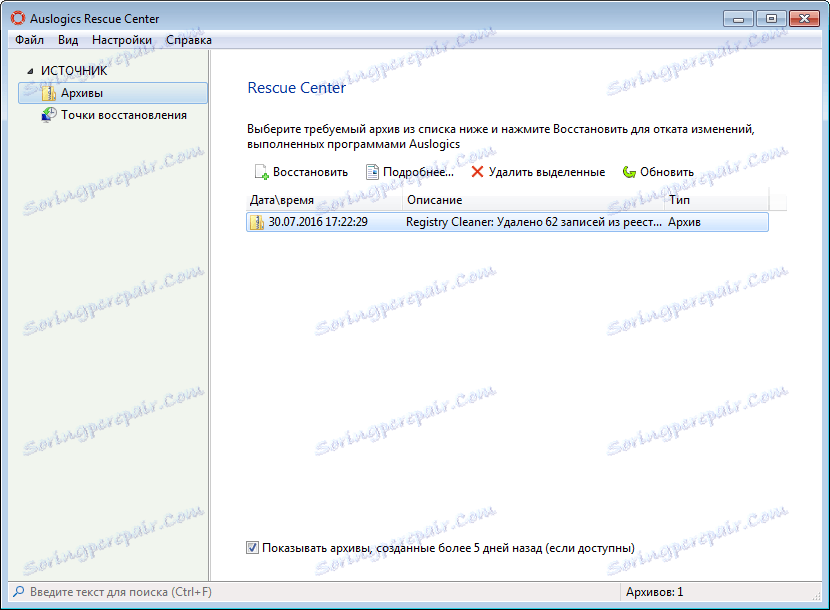This screenshot has height=610, width=830.
Task: Maximize the Rescue Center window
Action: pos(771,19)
